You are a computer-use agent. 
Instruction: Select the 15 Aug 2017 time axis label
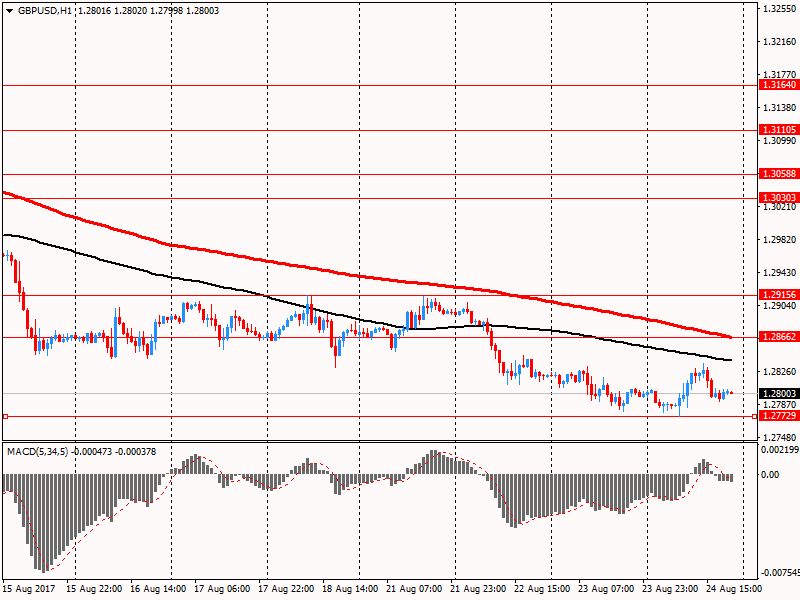[x=29, y=589]
